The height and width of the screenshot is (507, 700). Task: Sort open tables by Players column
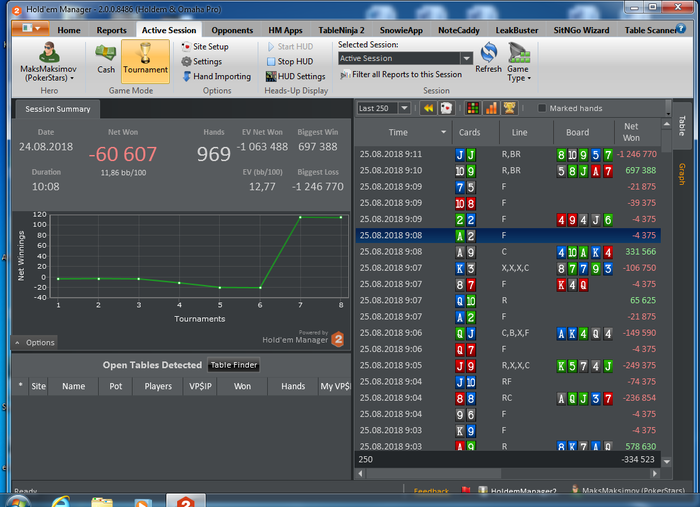158,386
